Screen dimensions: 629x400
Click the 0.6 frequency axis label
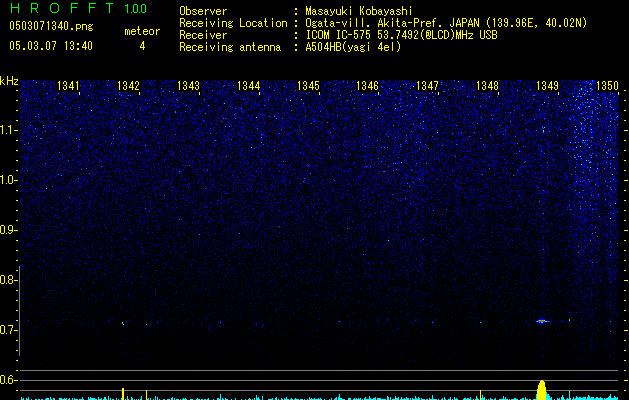pos(8,380)
